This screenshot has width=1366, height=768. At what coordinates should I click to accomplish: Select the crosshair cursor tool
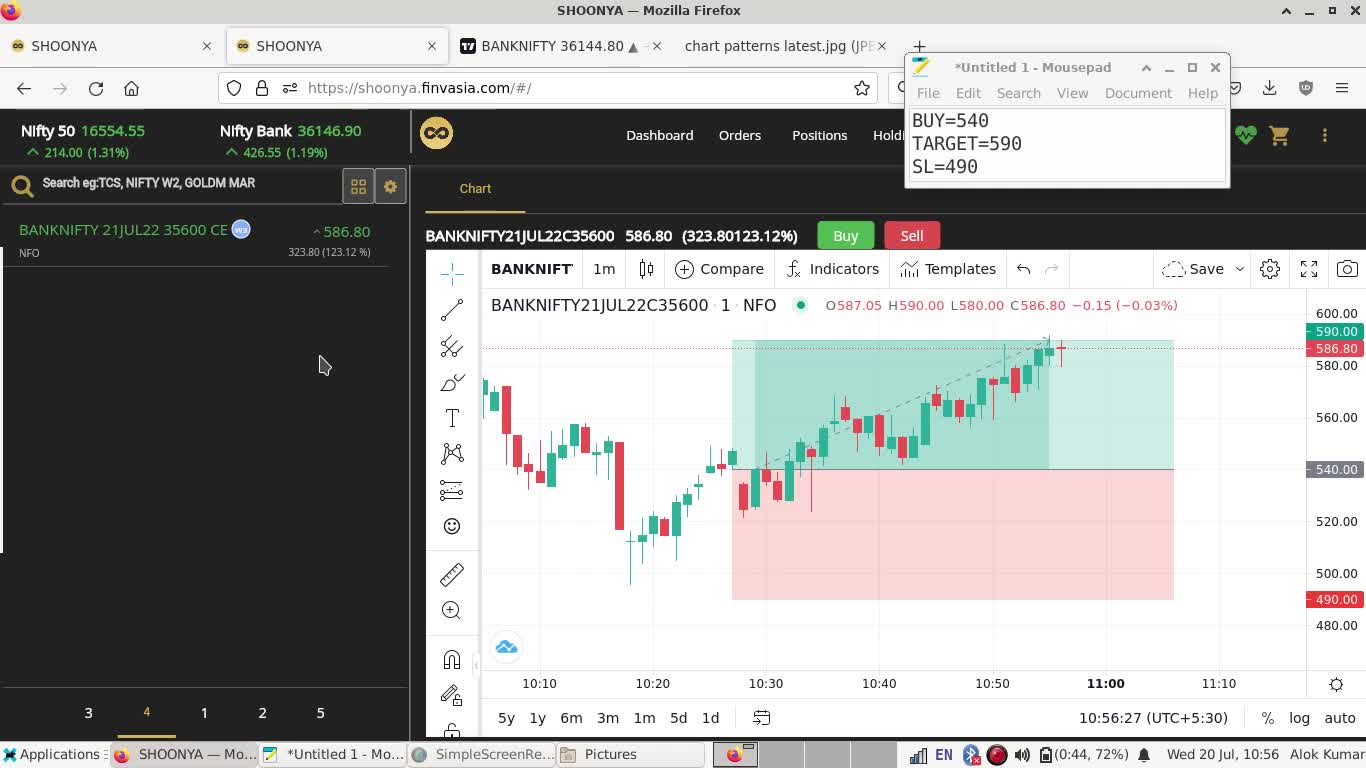click(452, 273)
